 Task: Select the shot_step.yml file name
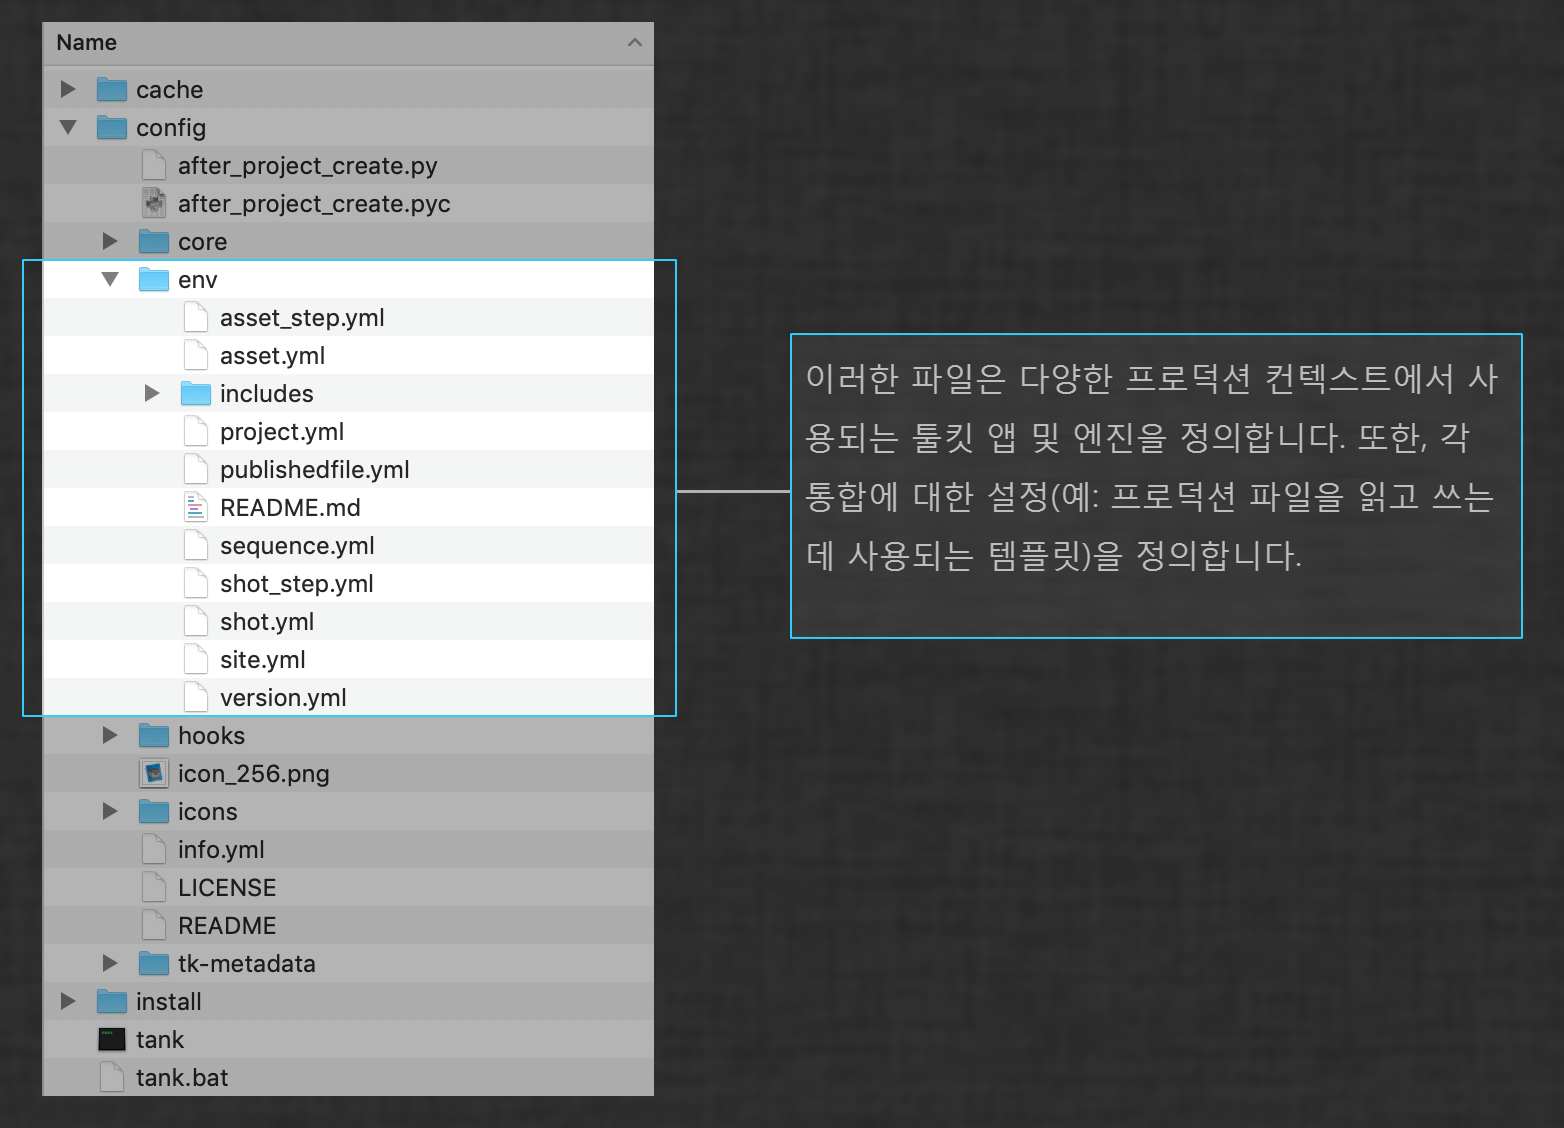(297, 584)
